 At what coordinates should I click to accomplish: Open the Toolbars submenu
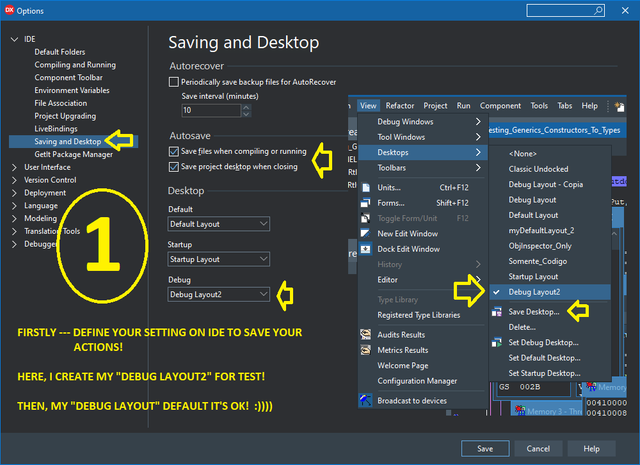[422, 168]
